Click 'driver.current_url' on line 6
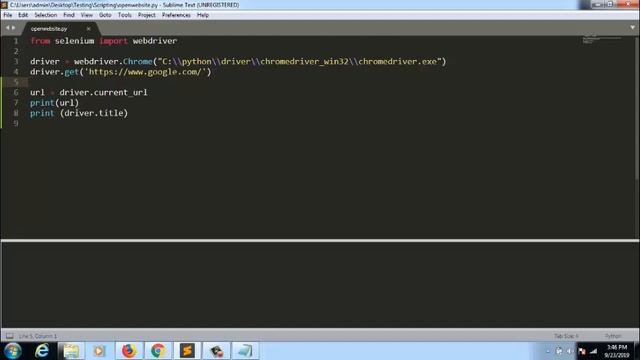Viewport: 640px width, 360px height. coord(103,93)
